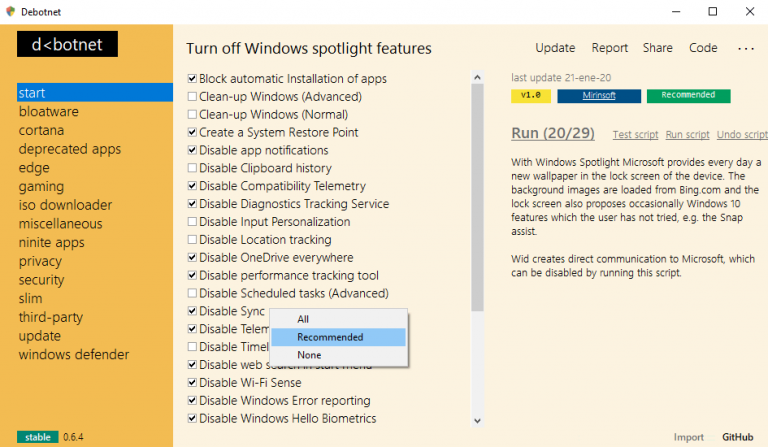The image size is (768, 447).
Task: Click the Test script link
Action: tap(635, 134)
